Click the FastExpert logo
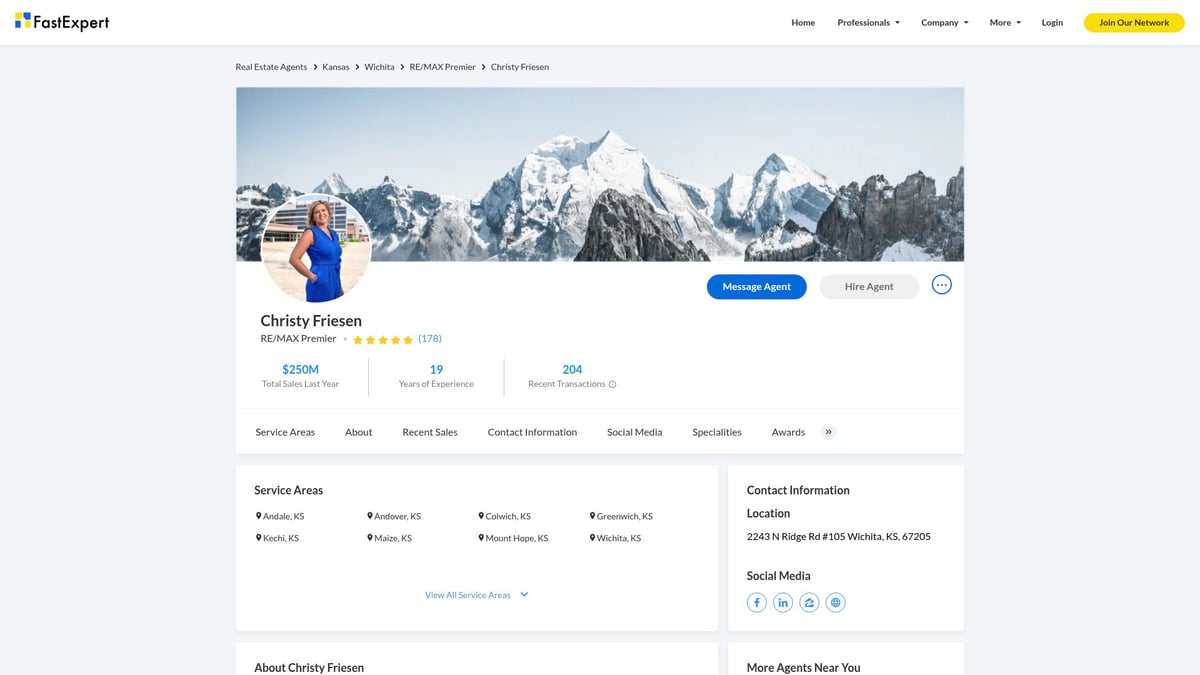Image resolution: width=1200 pixels, height=675 pixels. [x=62, y=21]
